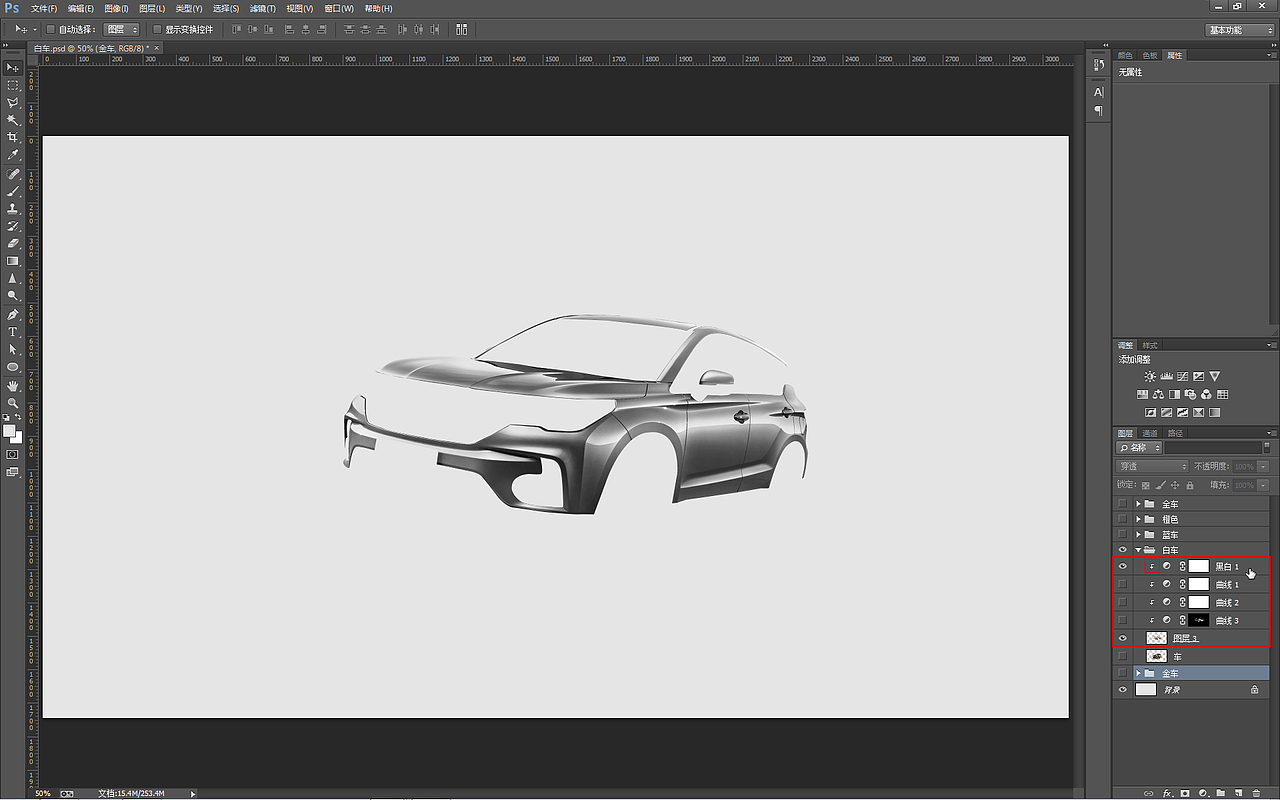Expand the 金车 layer group

click(x=1138, y=674)
